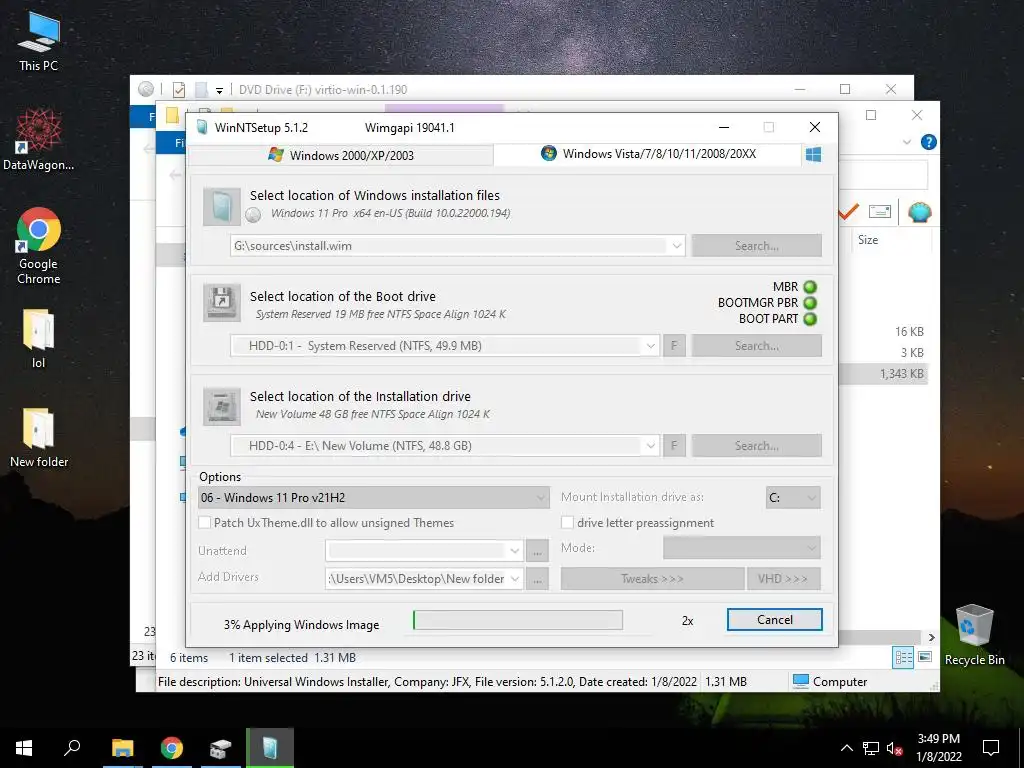Click the Size column header in Explorer
This screenshot has height=768, width=1024.
point(868,240)
